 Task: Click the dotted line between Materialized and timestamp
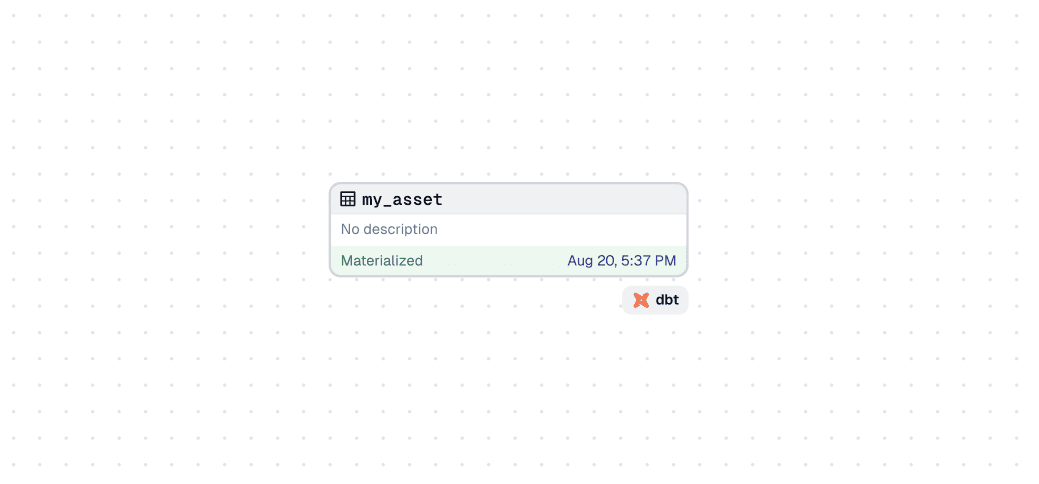point(495,264)
